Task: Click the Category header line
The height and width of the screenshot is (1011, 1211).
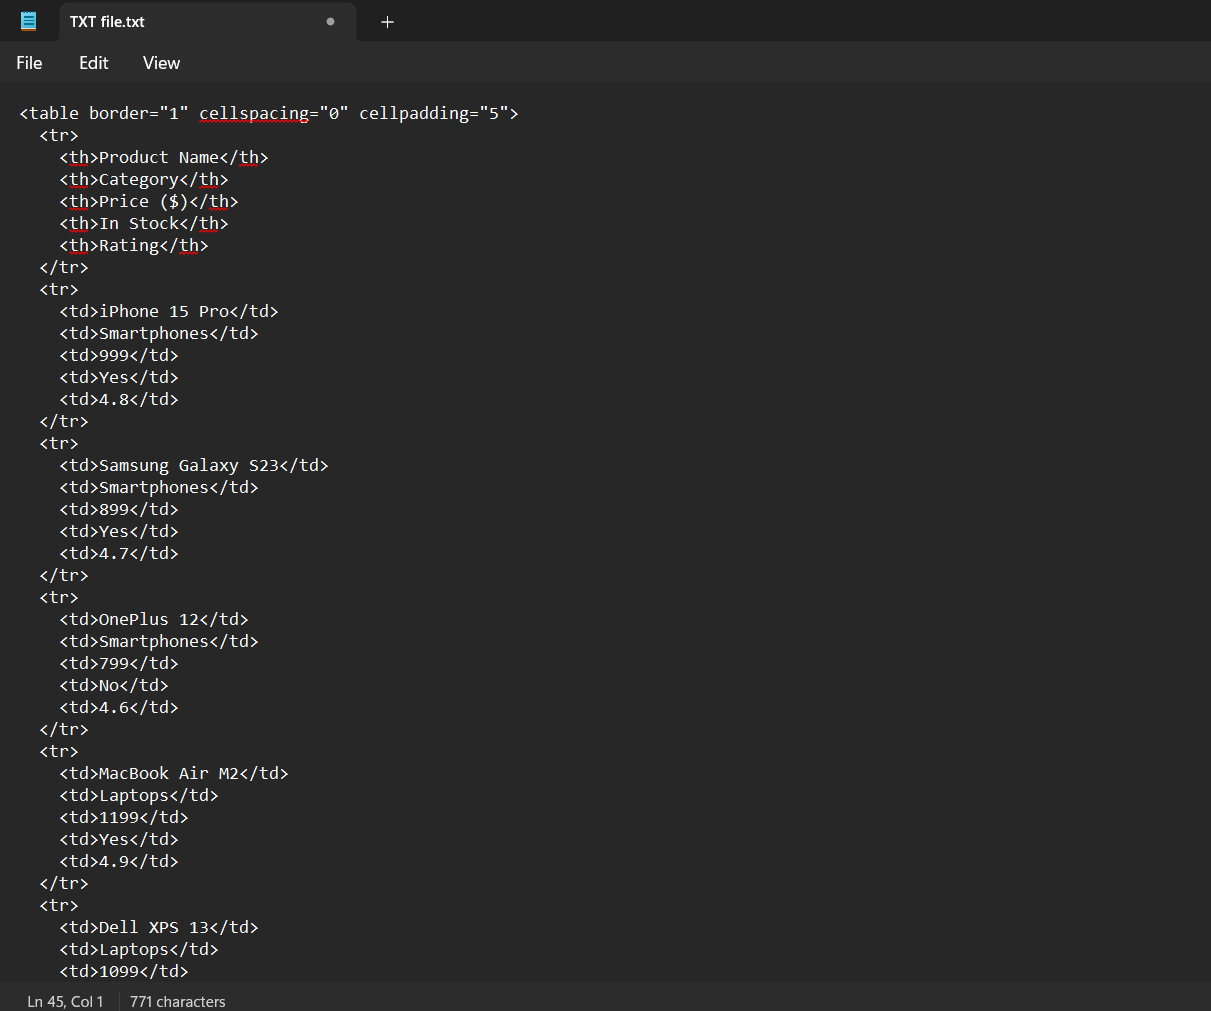Action: [x=144, y=179]
